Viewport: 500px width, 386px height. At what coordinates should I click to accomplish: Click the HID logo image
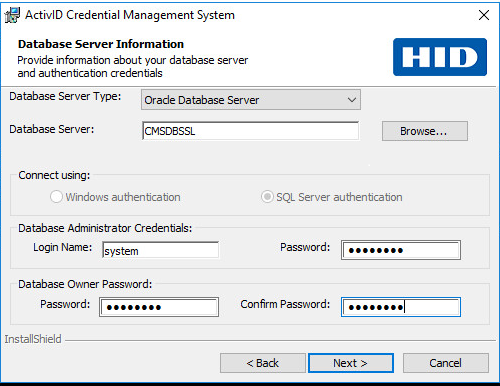click(x=440, y=57)
